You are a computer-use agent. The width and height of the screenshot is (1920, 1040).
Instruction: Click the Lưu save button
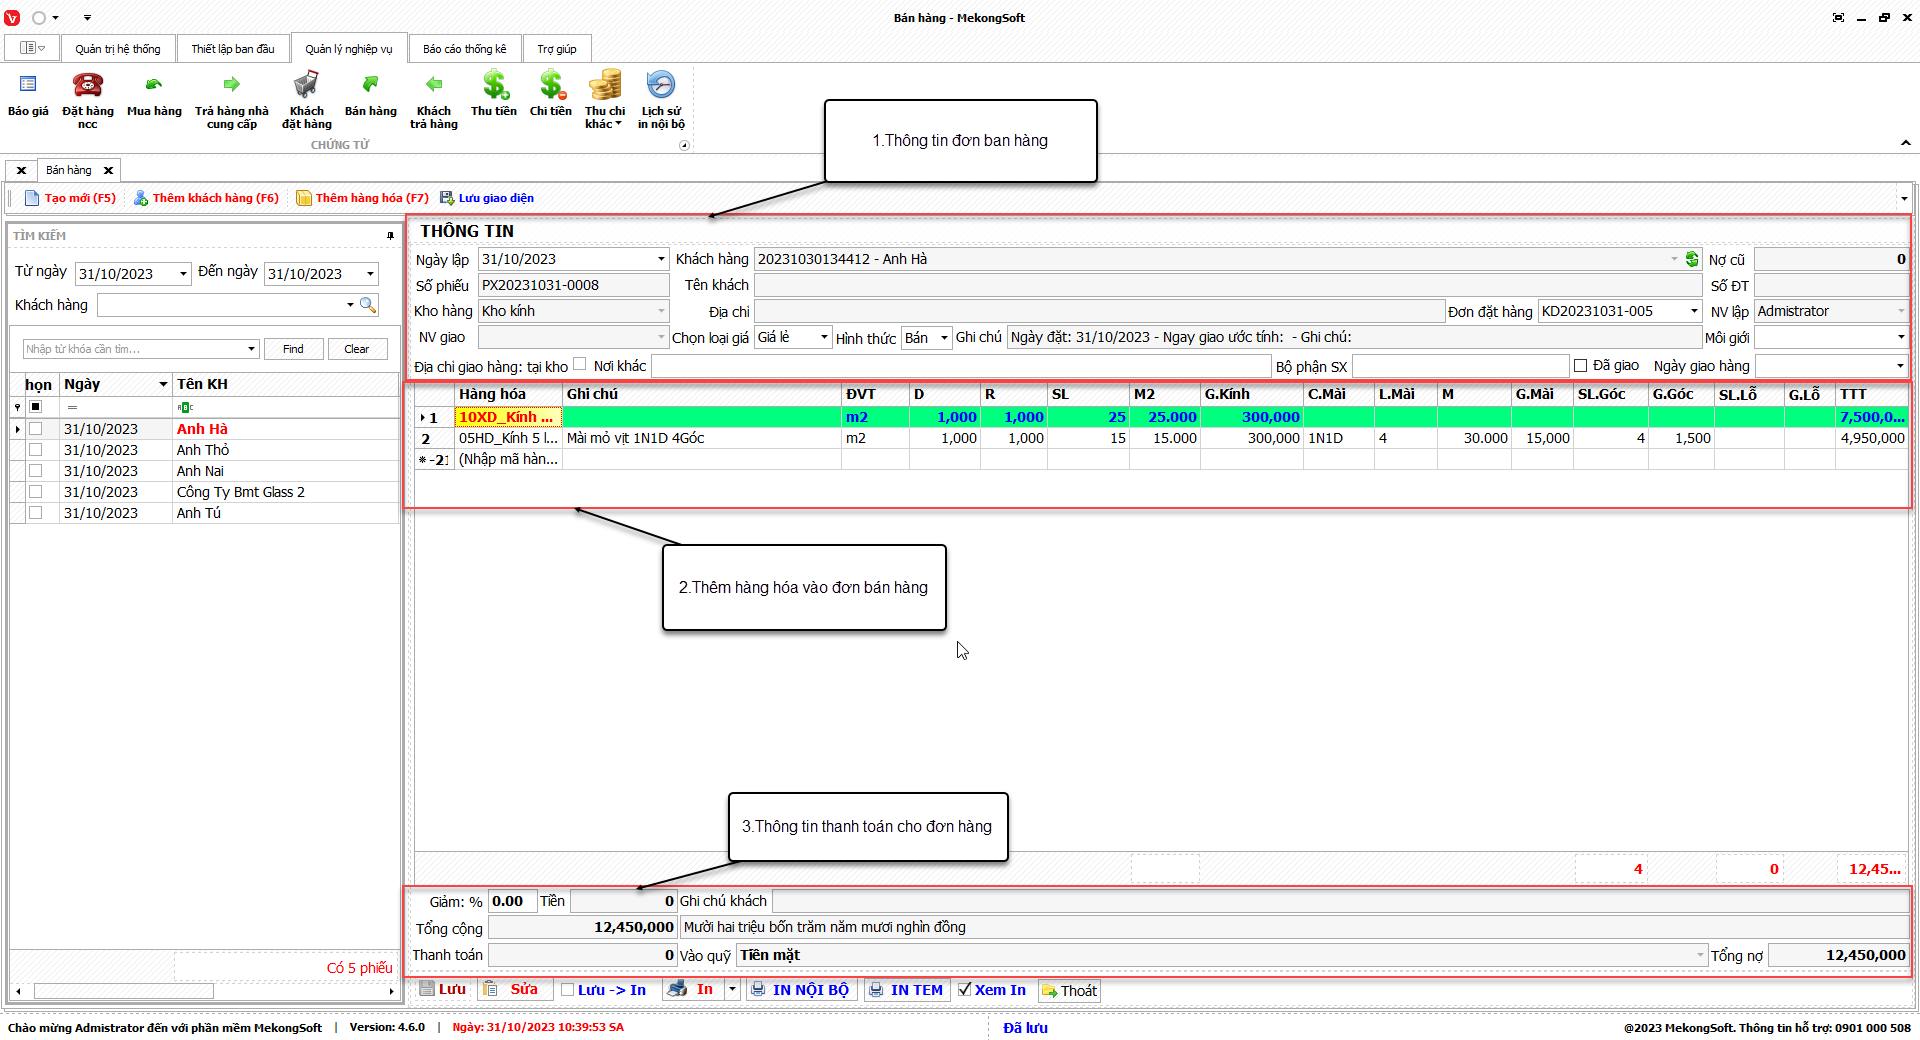pyautogui.click(x=443, y=989)
